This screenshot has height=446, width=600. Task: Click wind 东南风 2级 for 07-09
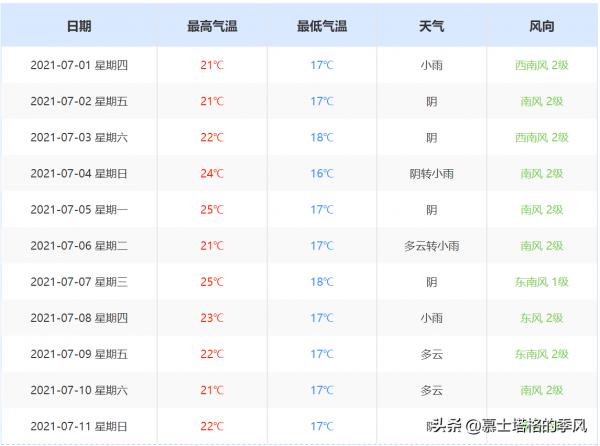541,354
